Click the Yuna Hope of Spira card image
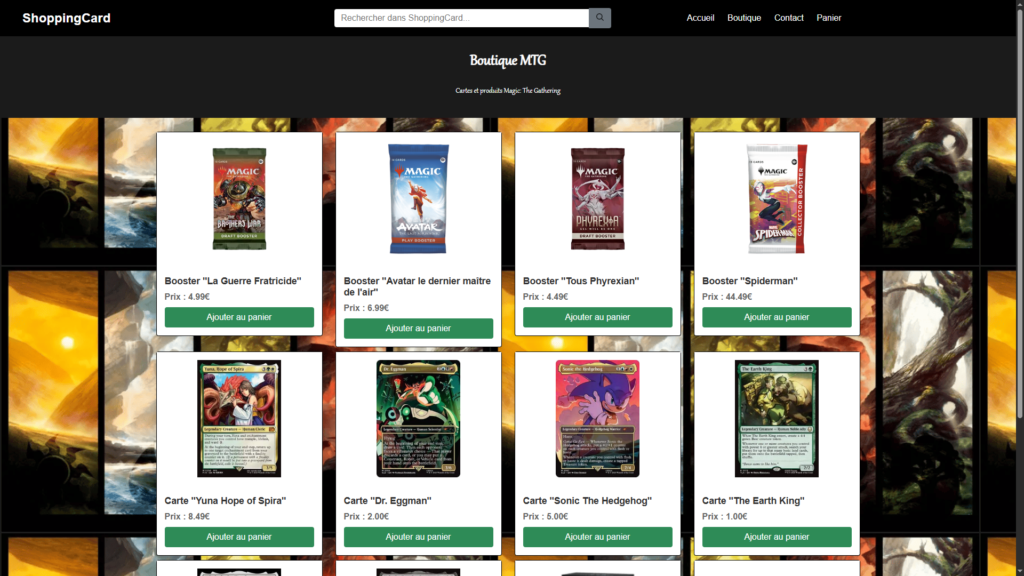 tap(239, 418)
